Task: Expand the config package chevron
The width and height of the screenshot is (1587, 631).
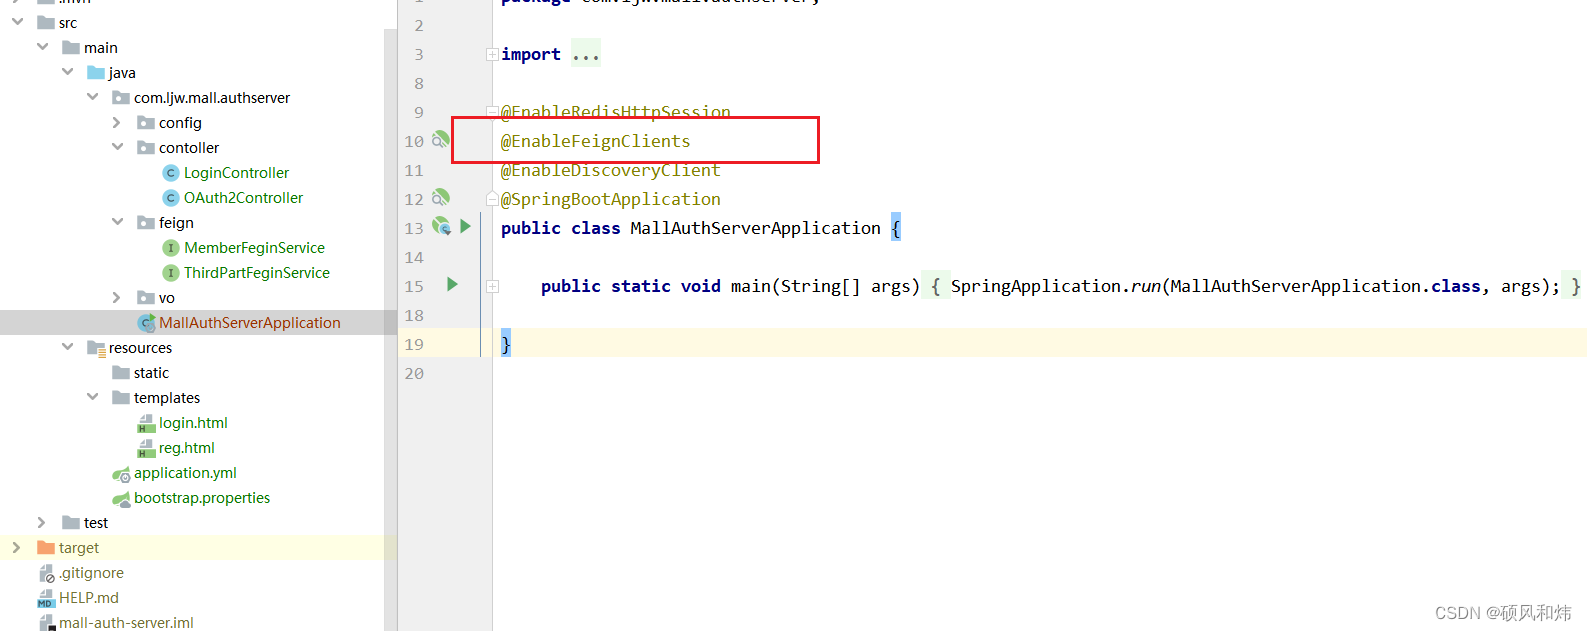Action: point(117,122)
